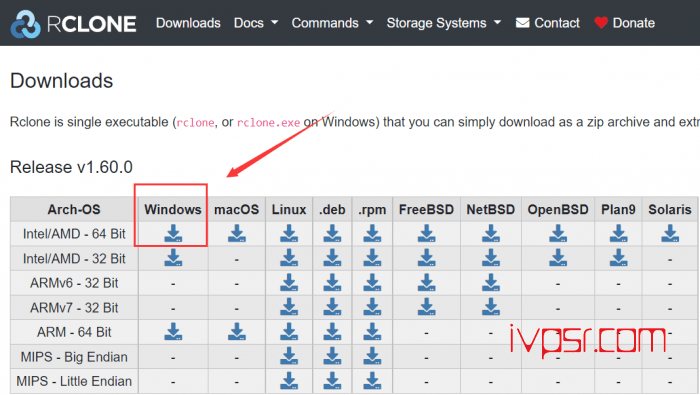Download .rpm ARM 64 Bit package

(372, 332)
